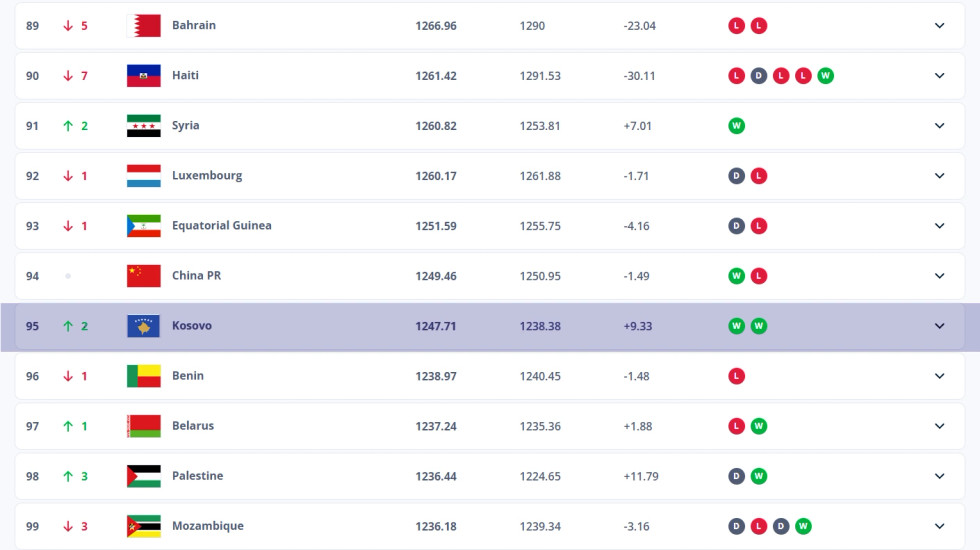This screenshot has width=980, height=550.
Task: Click Bahrain's total points 1266.96
Action: pos(436,26)
